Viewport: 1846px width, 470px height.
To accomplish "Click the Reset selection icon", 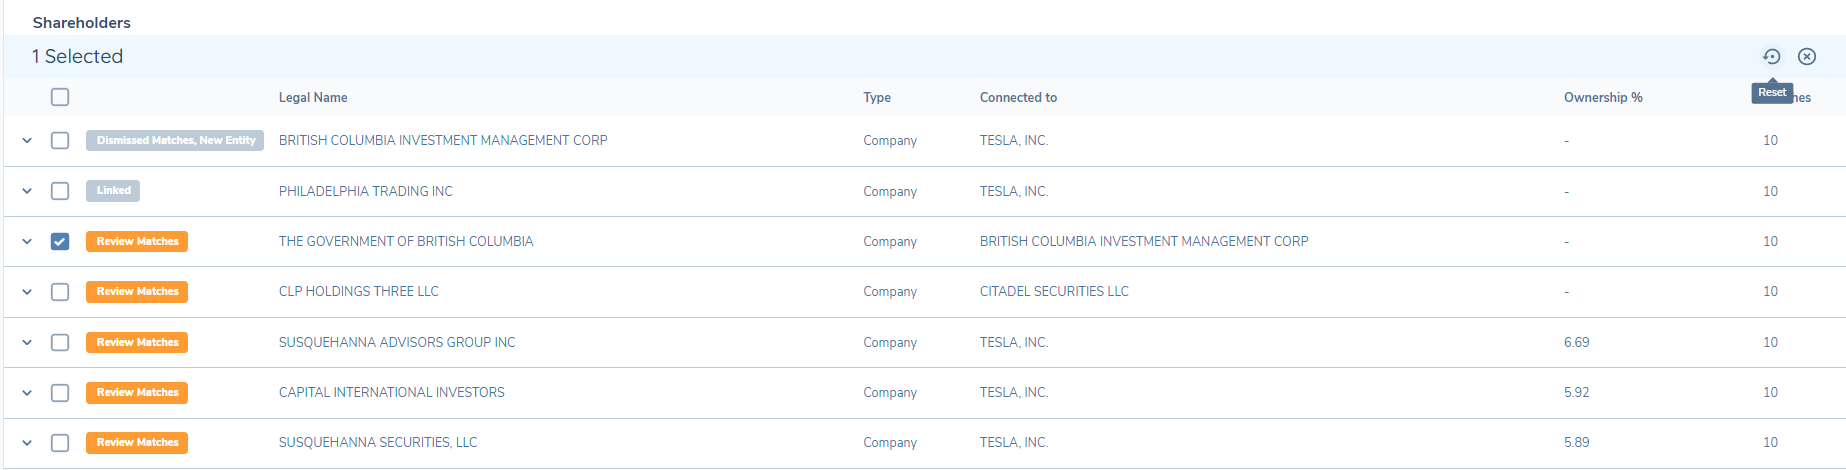I will [1771, 57].
